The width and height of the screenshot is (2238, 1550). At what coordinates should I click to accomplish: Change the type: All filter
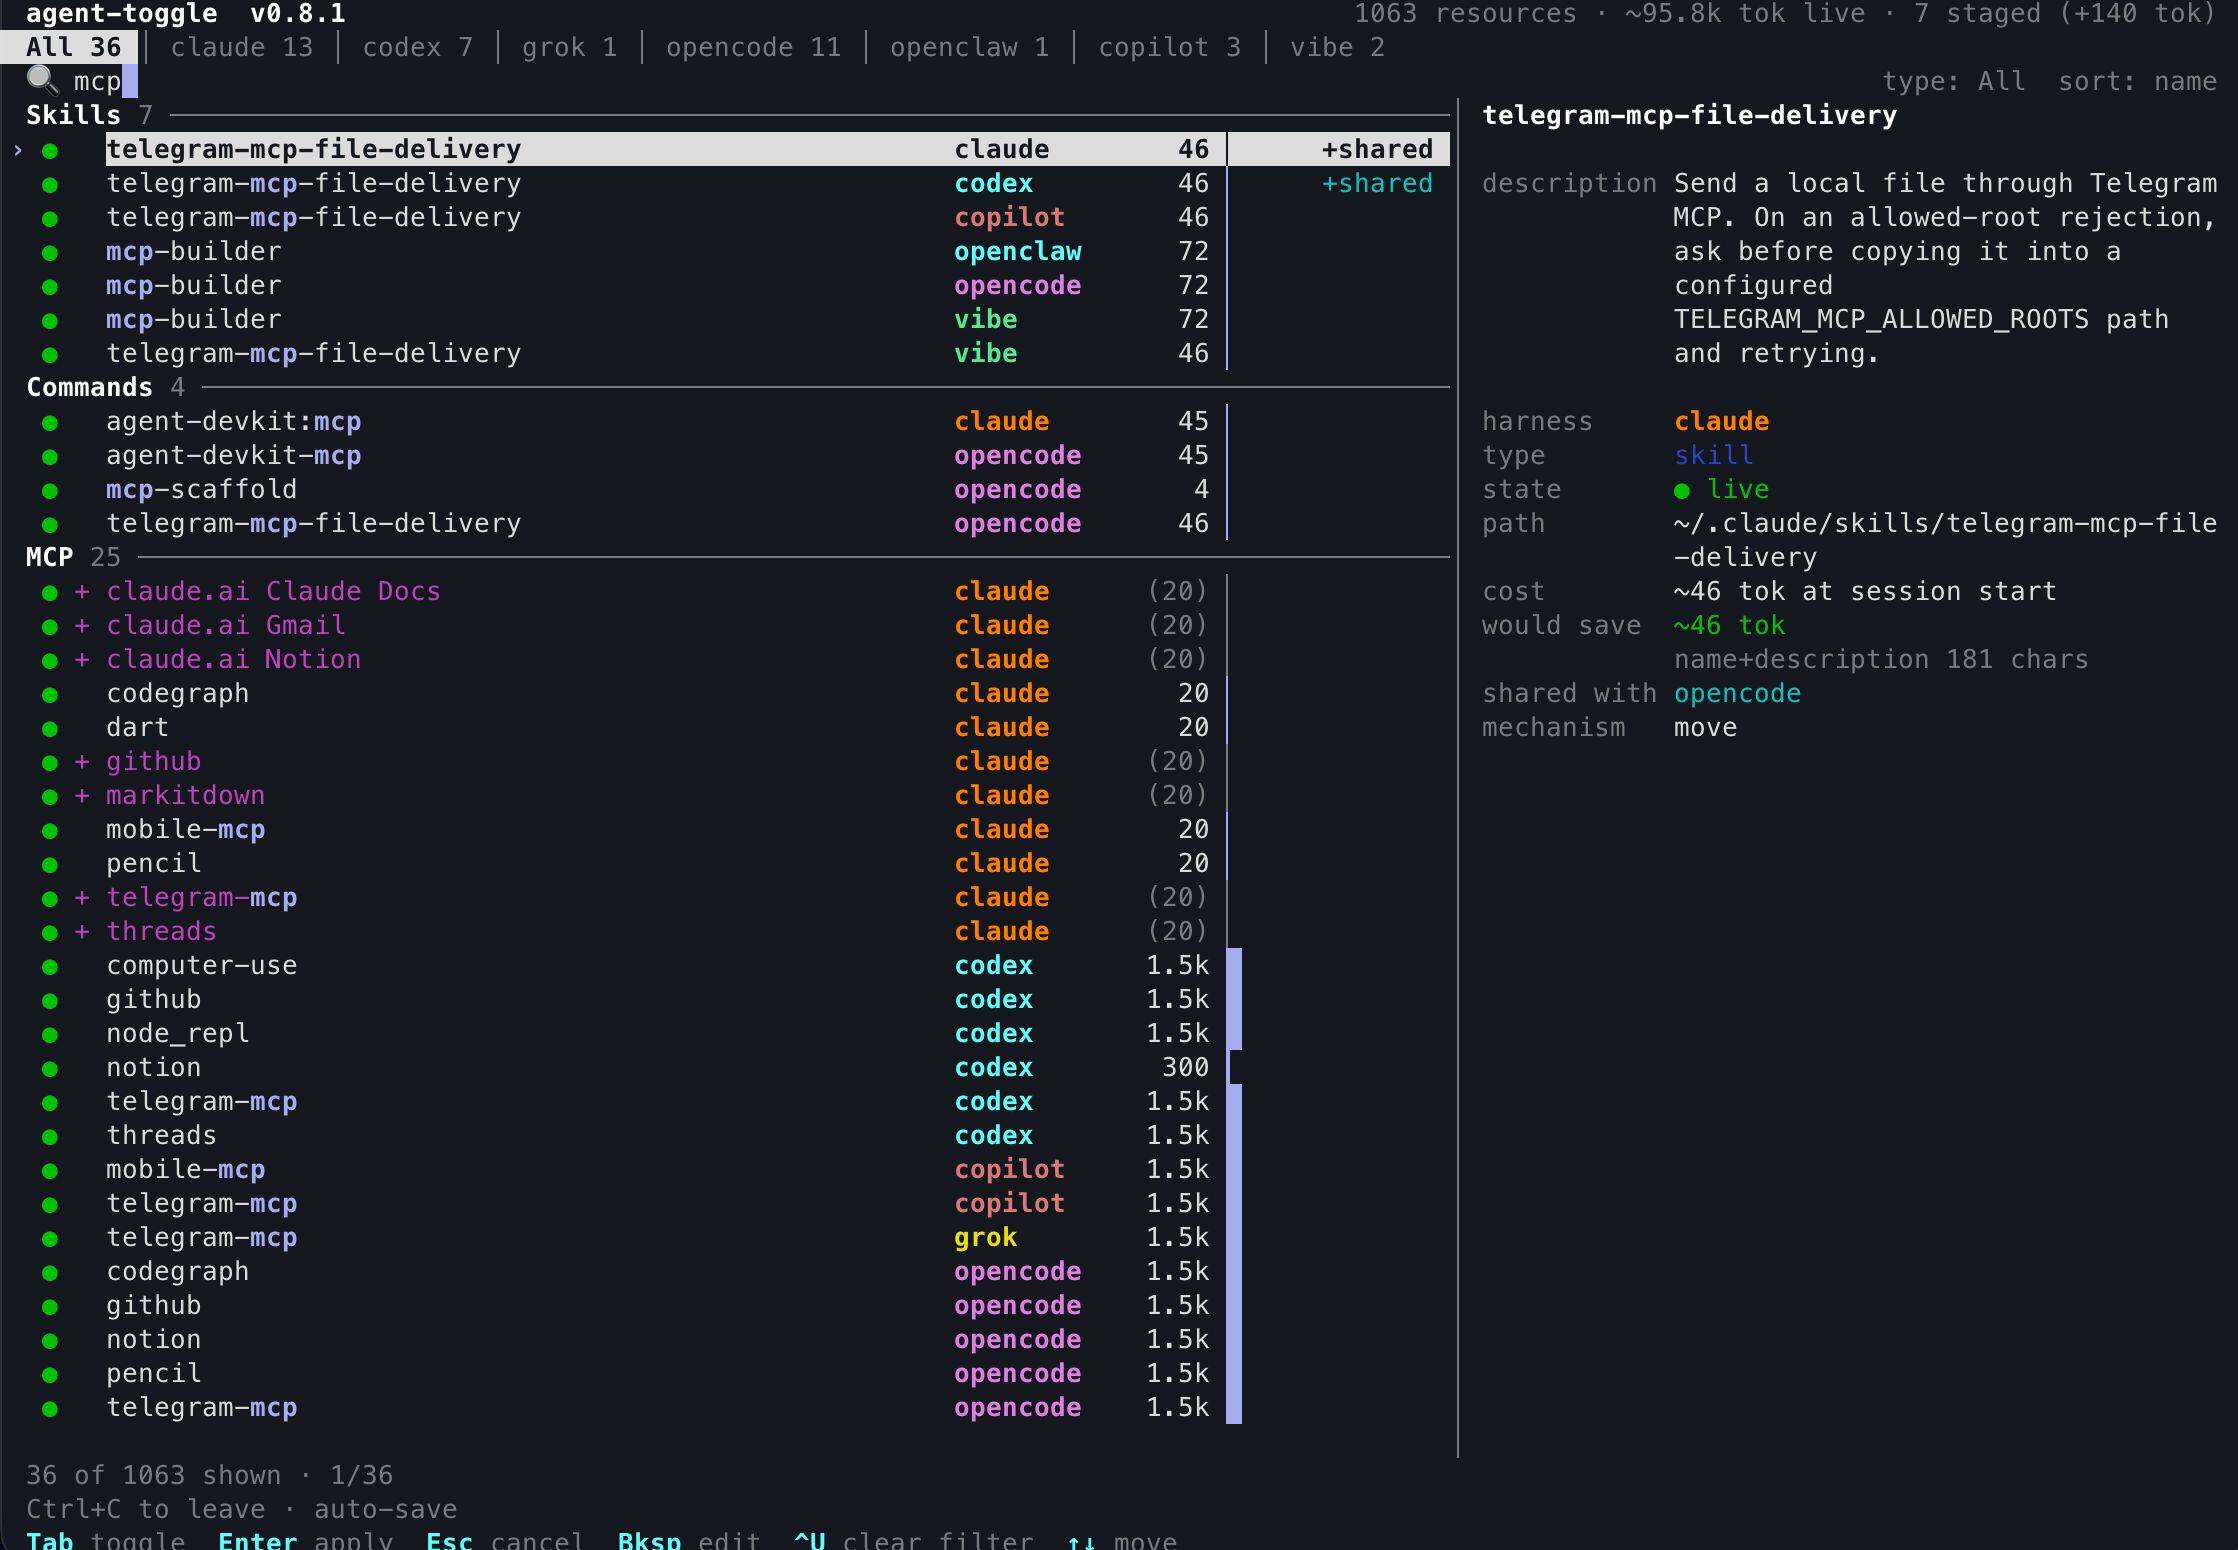(x=1954, y=81)
